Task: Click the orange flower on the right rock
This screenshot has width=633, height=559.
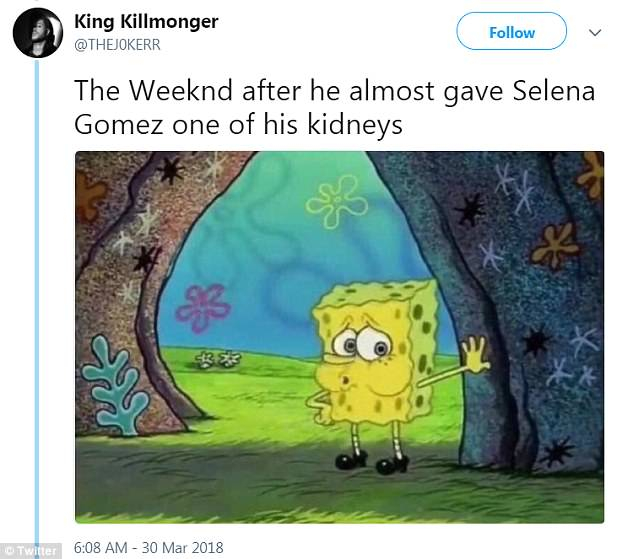Action: point(555,245)
